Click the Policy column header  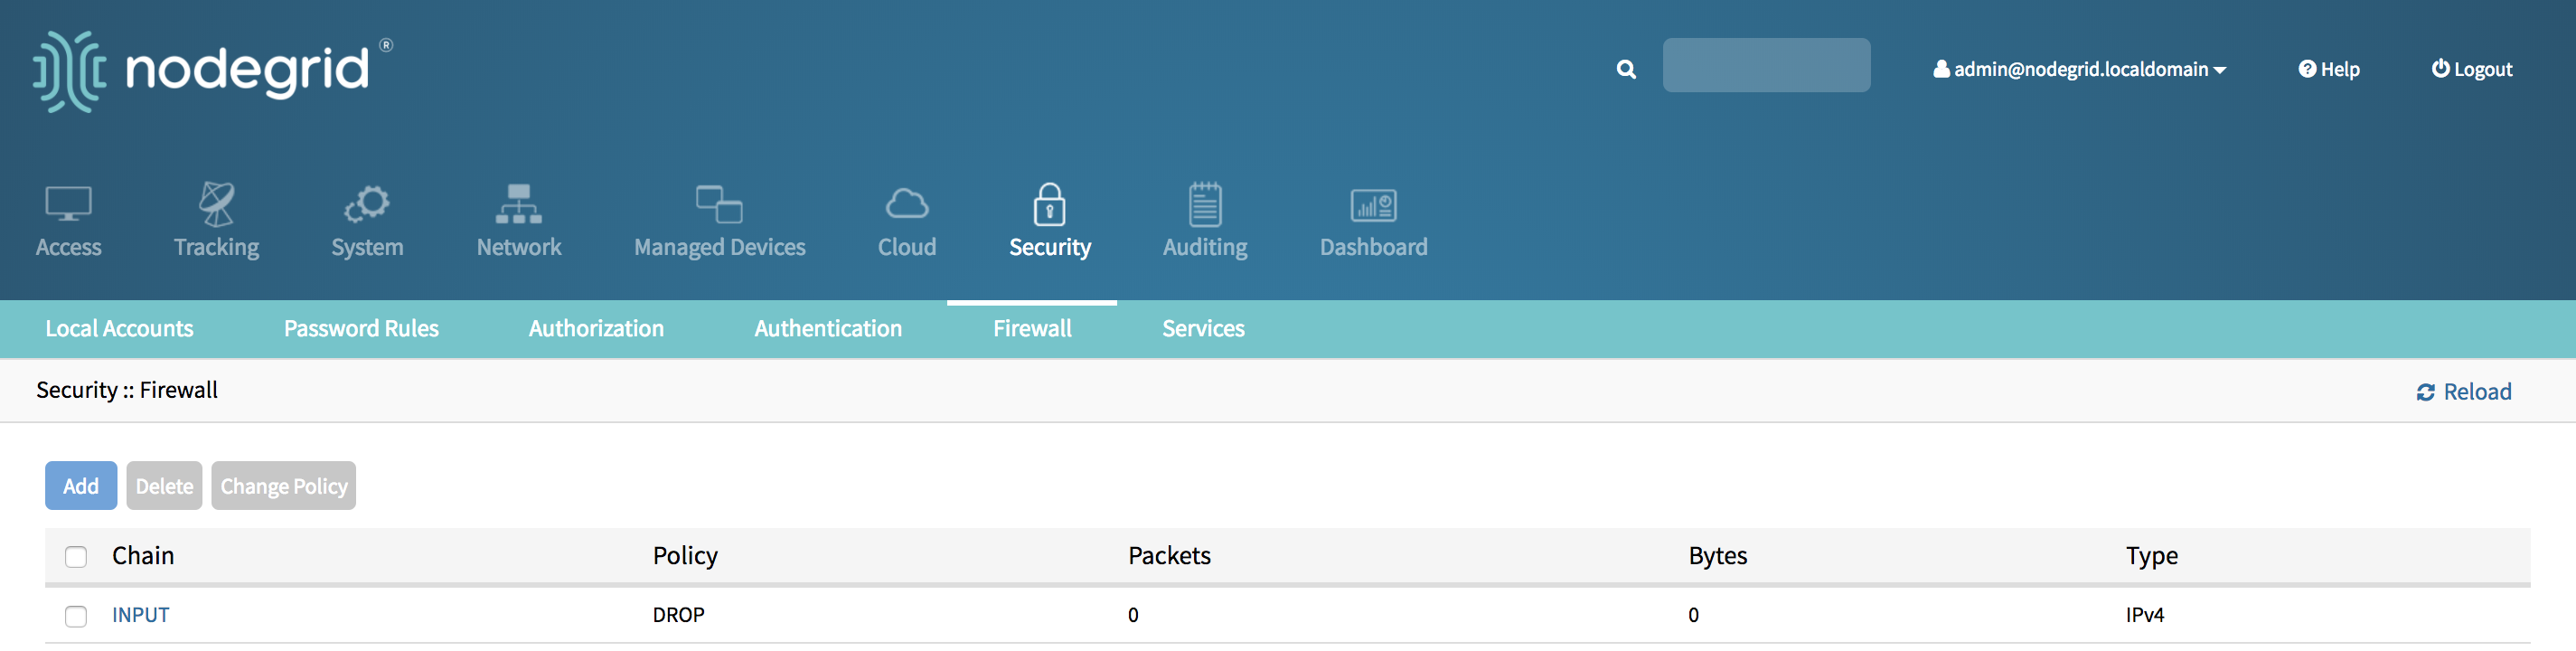pos(685,556)
